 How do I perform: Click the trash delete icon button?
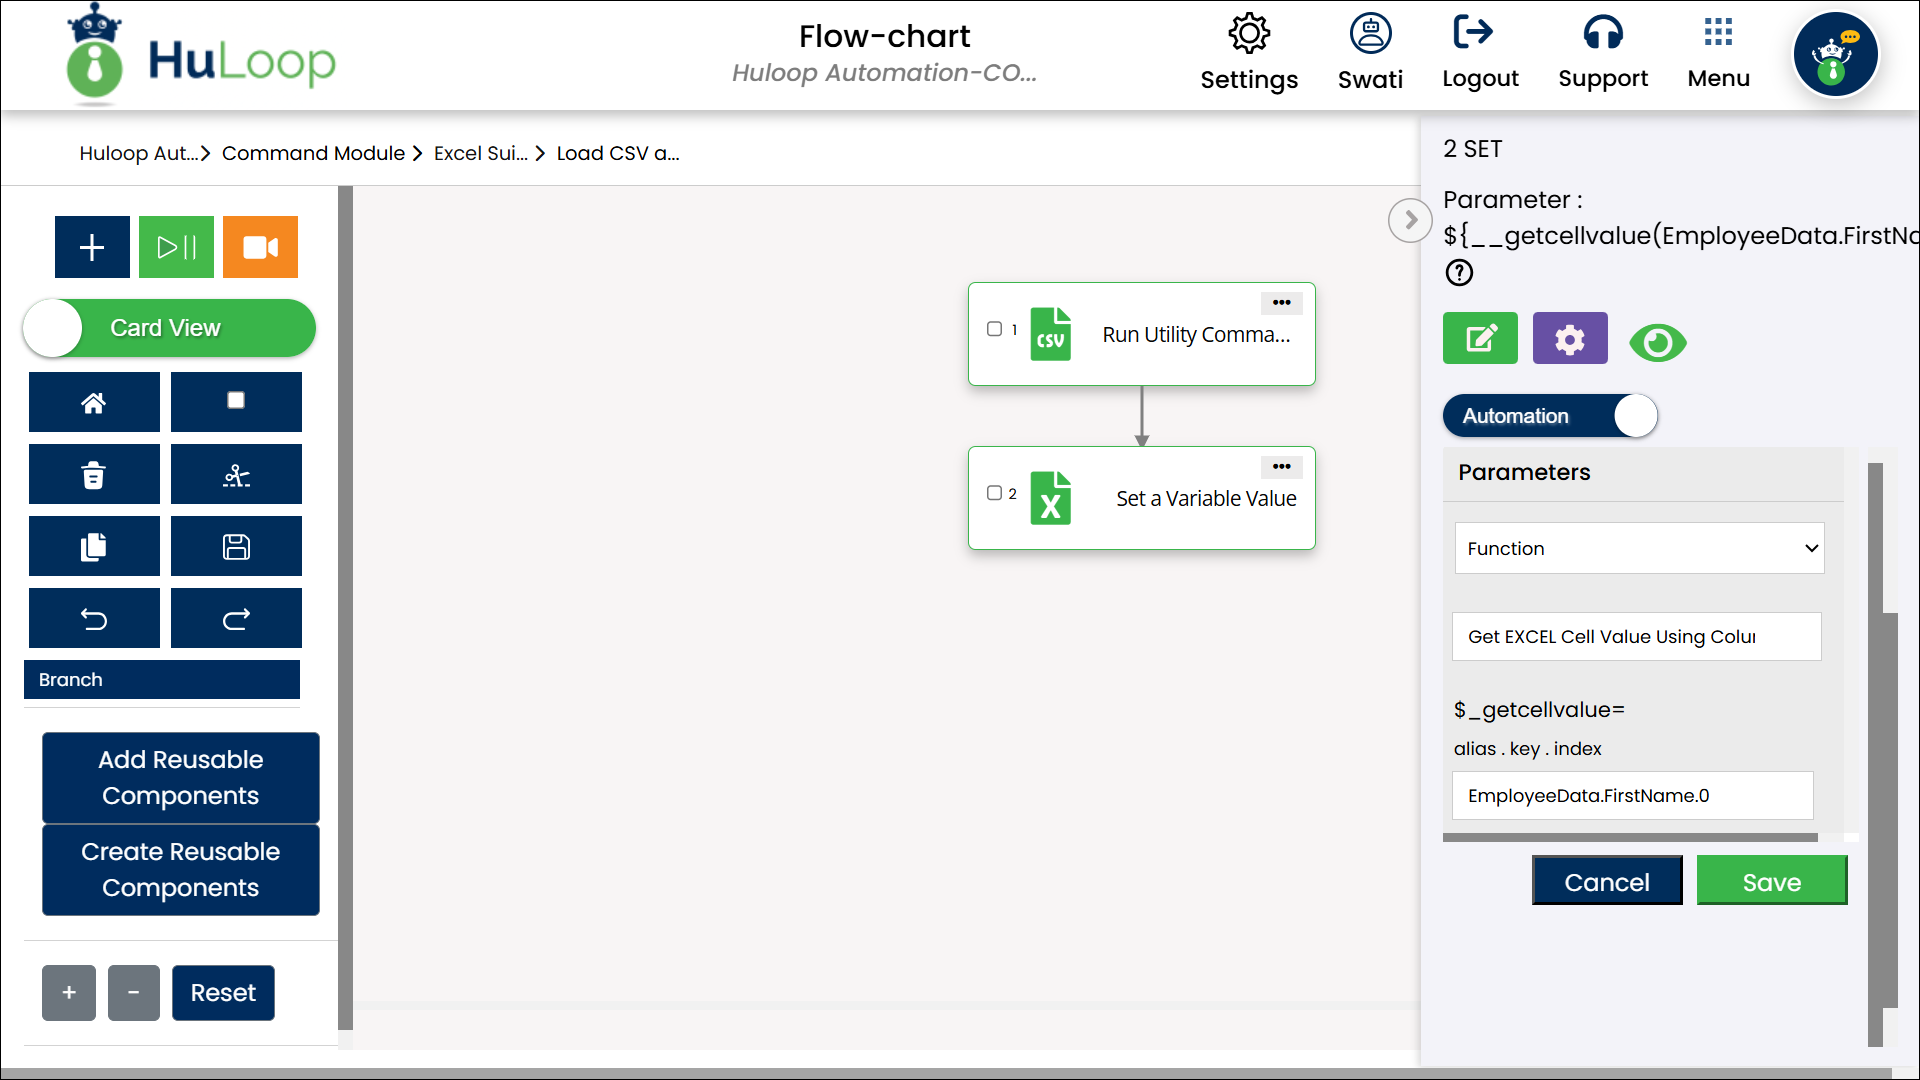(x=94, y=475)
